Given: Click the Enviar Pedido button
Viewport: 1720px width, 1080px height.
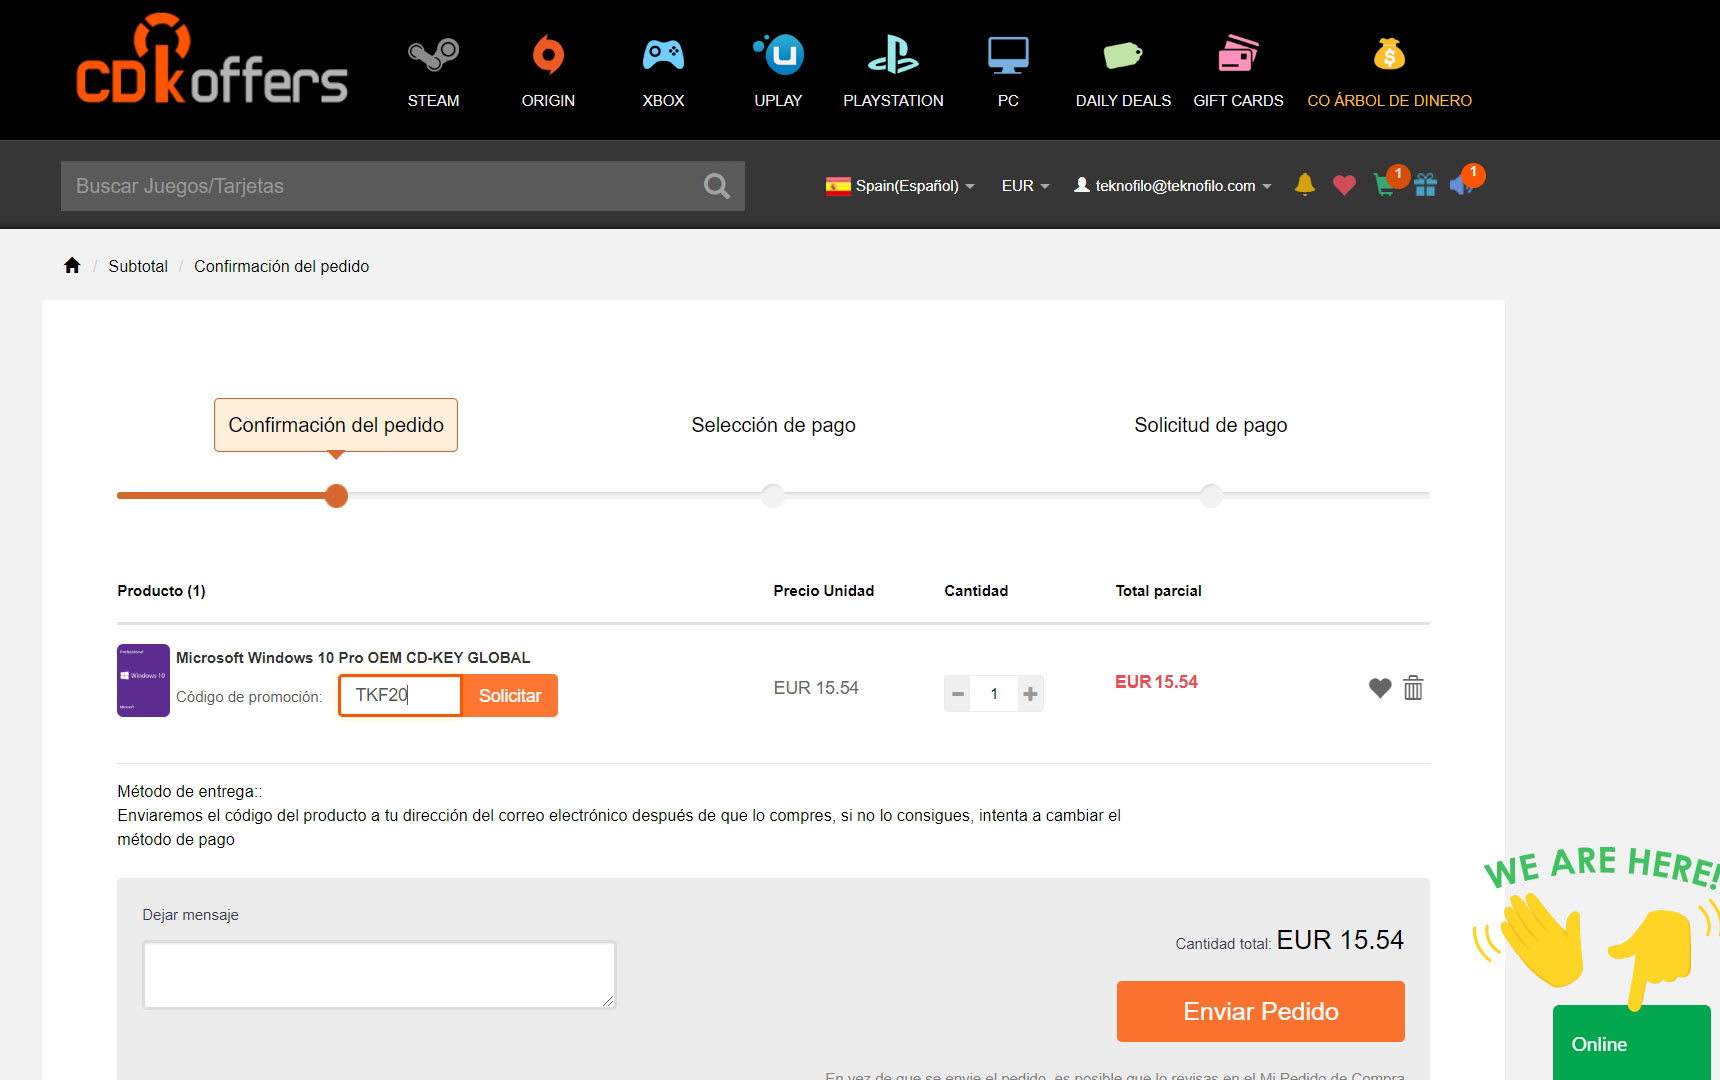Looking at the screenshot, I should tap(1260, 1011).
